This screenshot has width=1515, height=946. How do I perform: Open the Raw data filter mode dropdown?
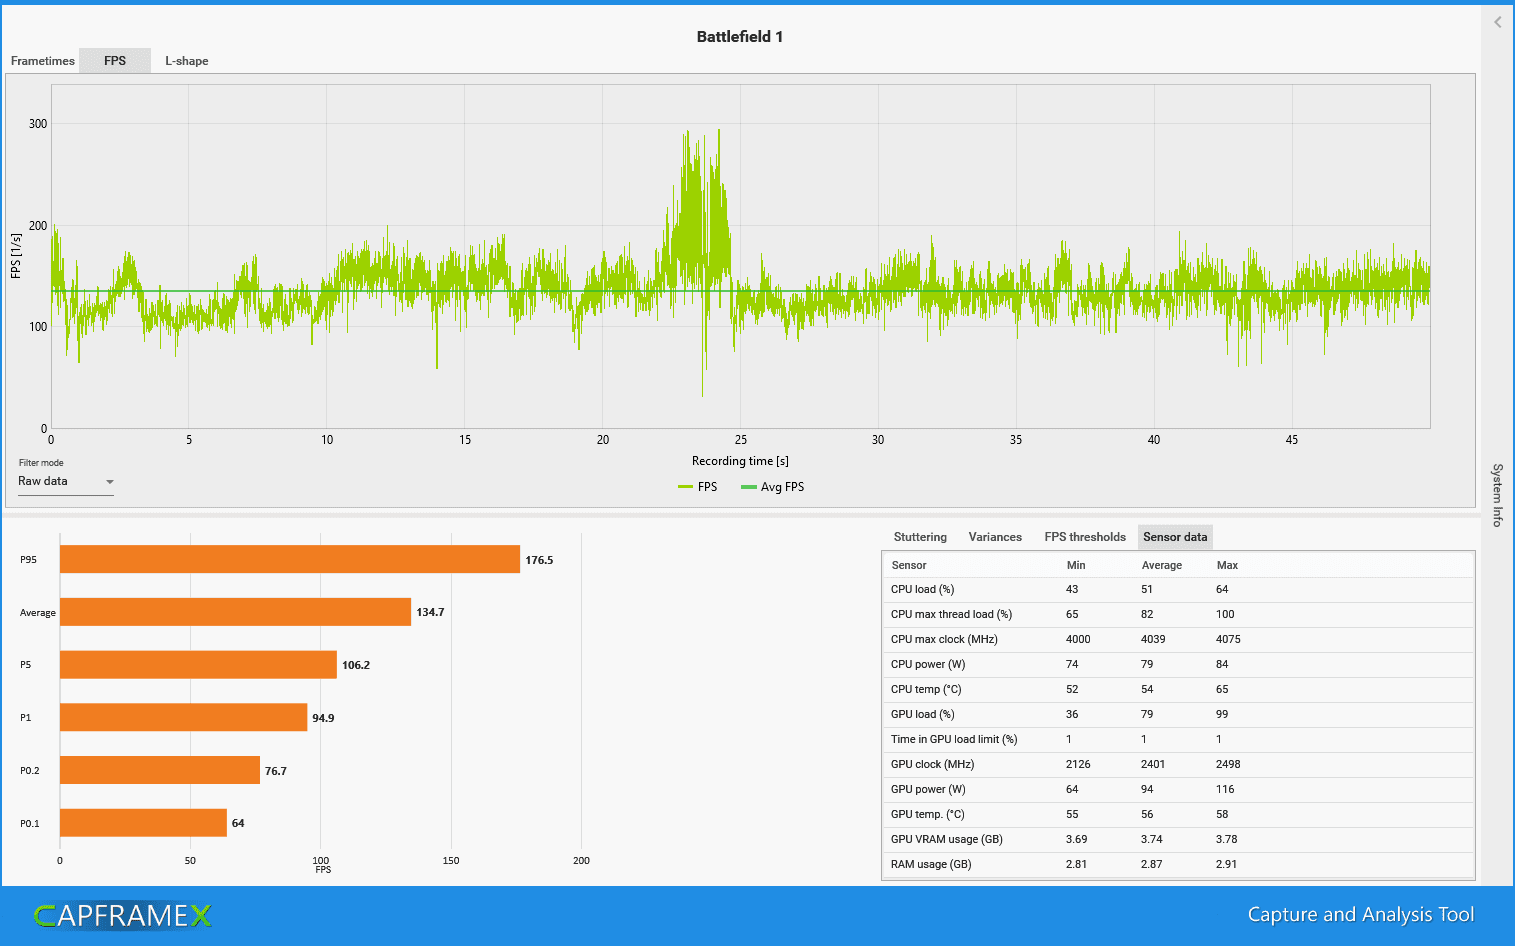[x=66, y=481]
